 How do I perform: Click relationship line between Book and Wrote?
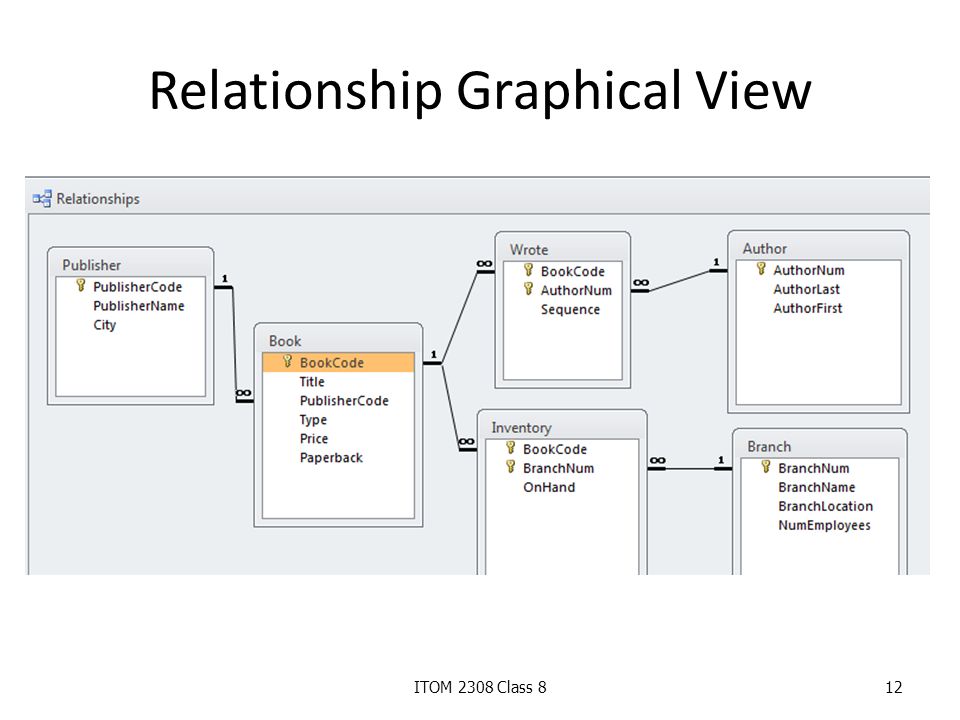[459, 317]
